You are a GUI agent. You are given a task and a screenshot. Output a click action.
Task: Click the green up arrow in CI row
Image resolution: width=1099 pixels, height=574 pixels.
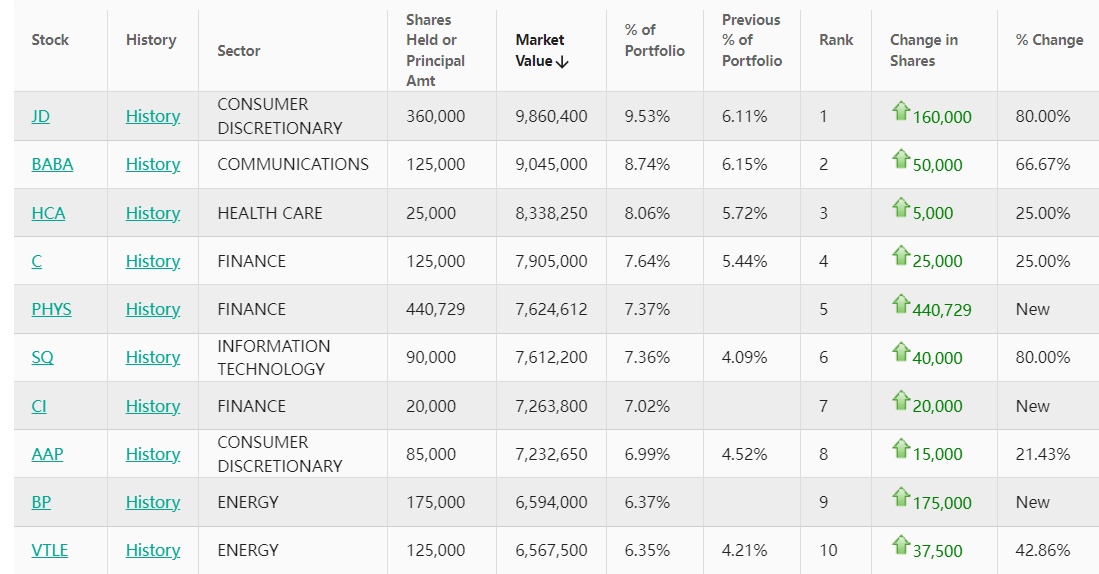click(901, 401)
